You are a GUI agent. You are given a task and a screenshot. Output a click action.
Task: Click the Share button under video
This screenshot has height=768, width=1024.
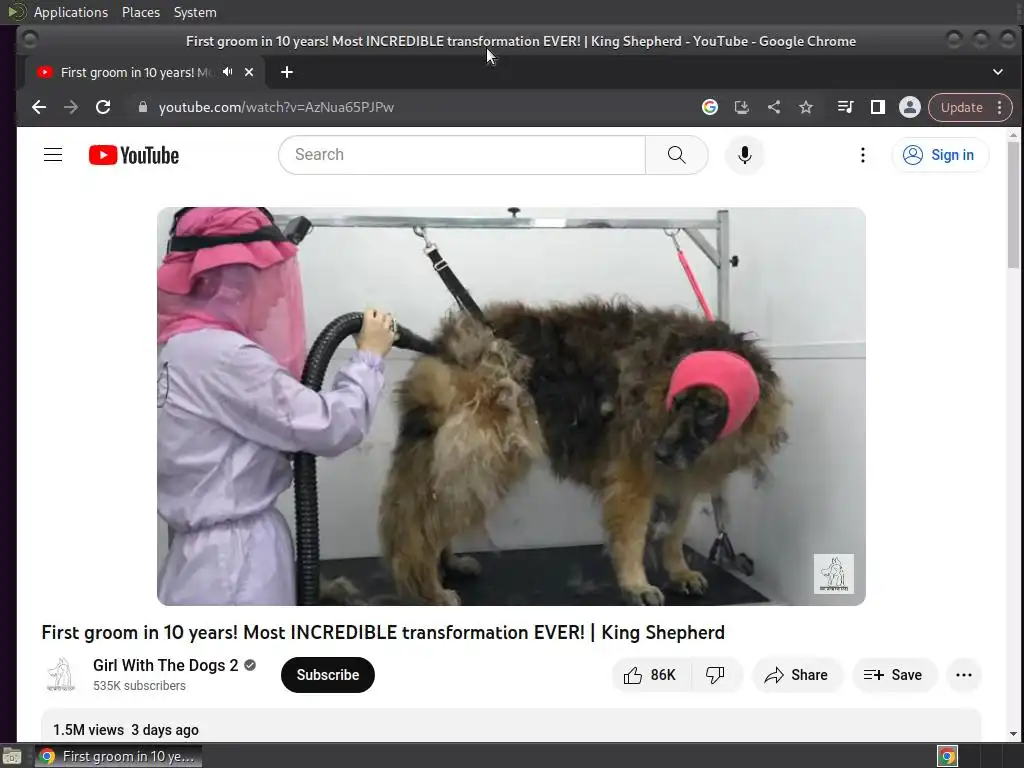click(x=797, y=675)
